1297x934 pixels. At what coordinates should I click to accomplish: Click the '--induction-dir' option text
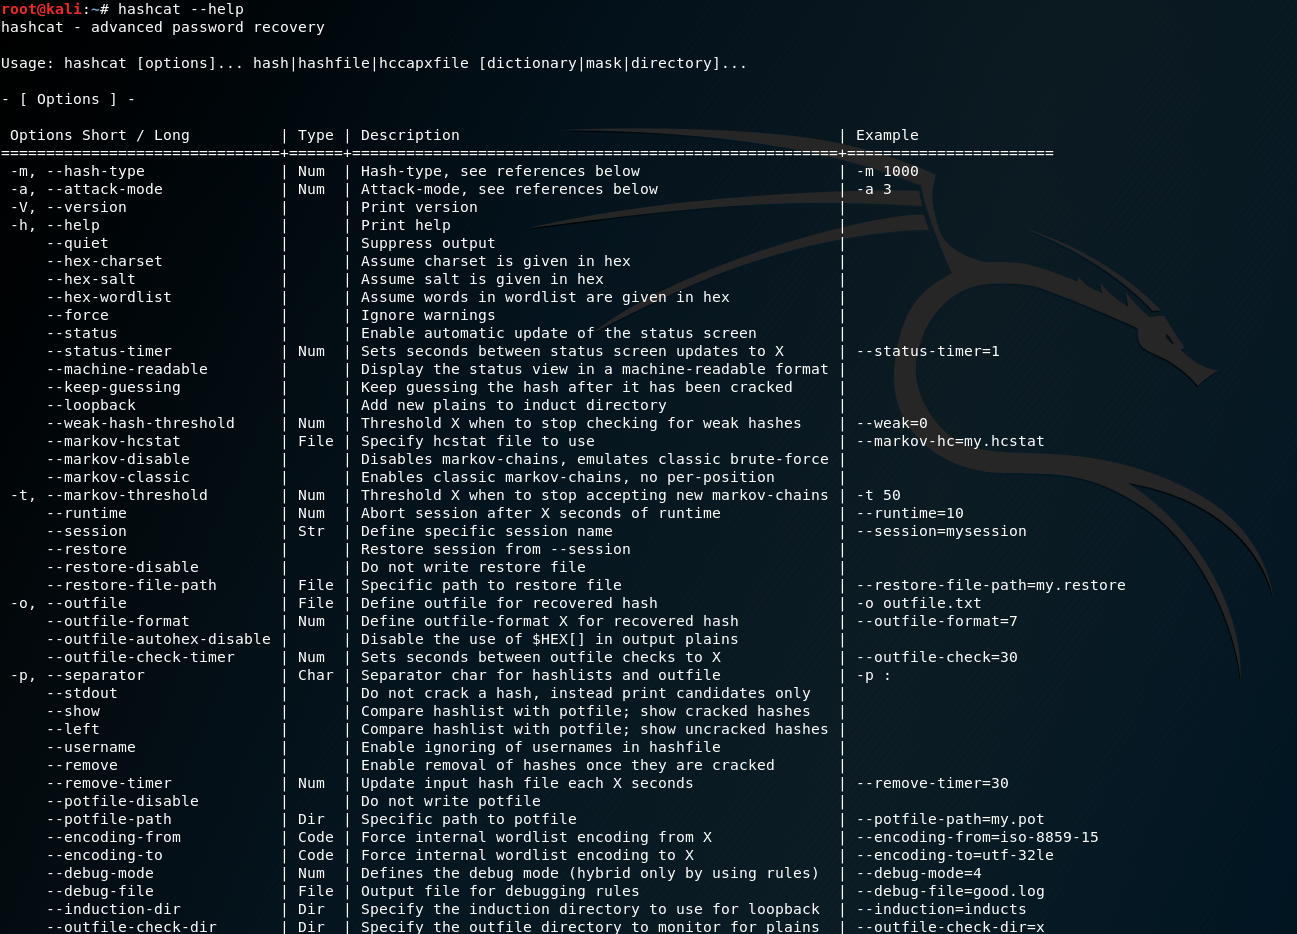pos(114,909)
